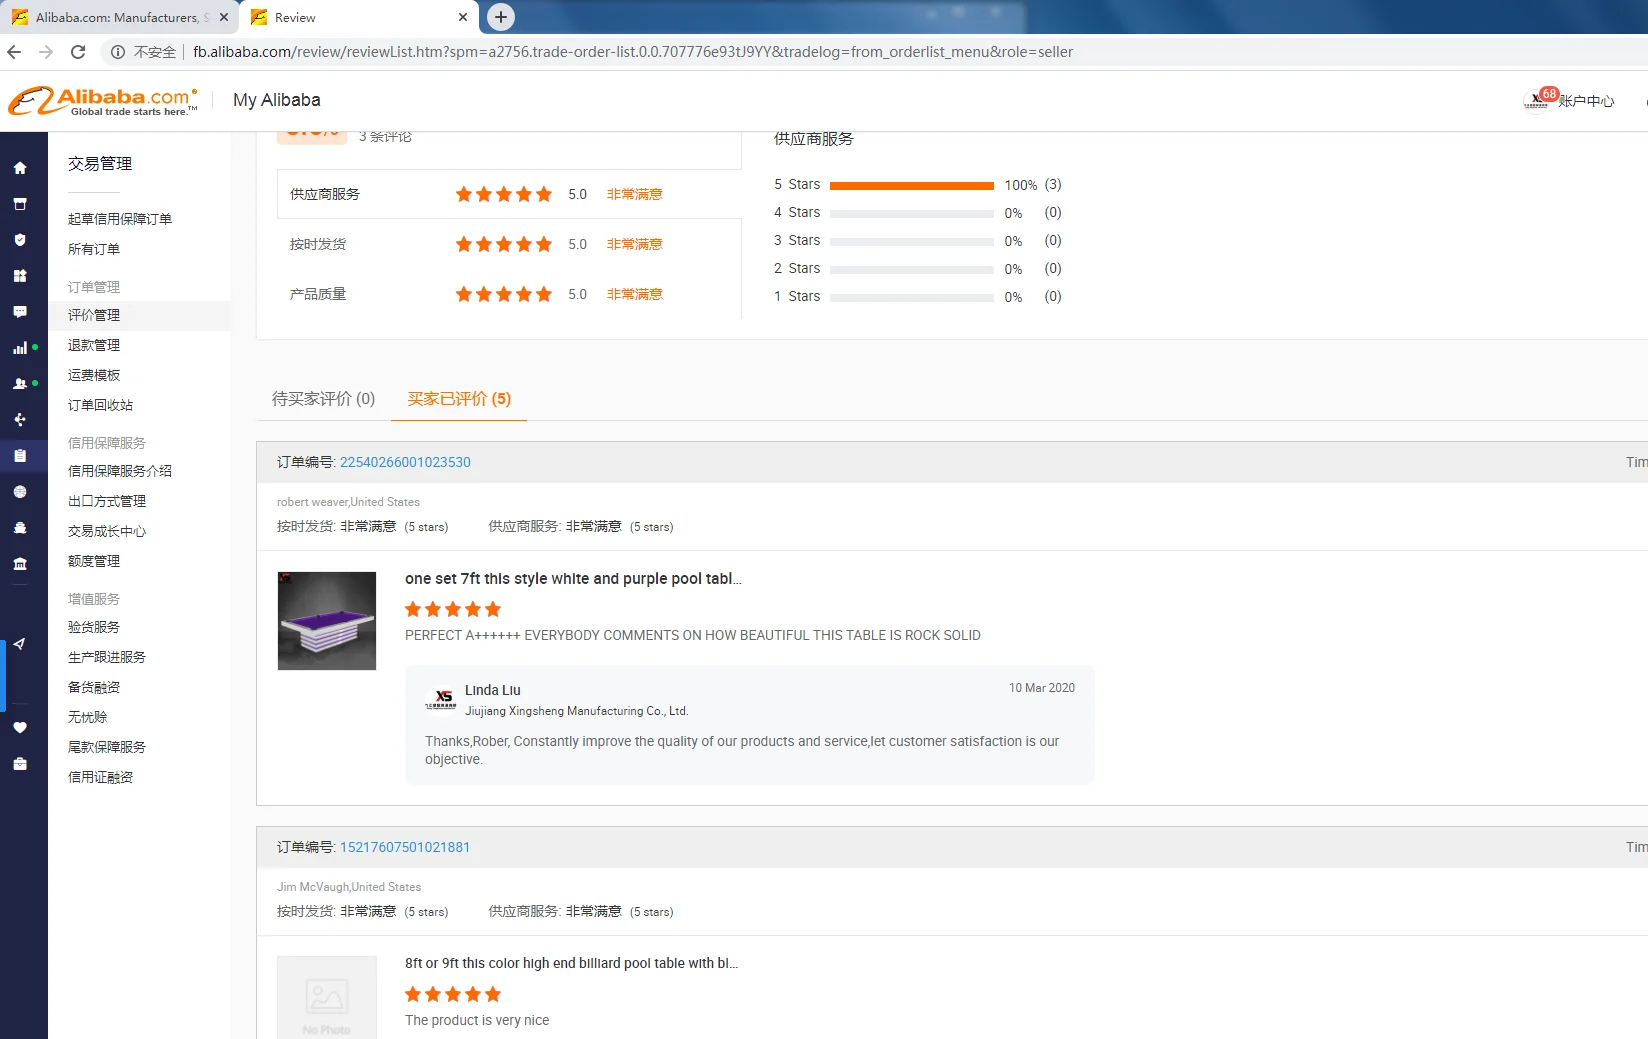1648x1039 pixels.
Task: Open the home icon in the dark sidebar
Action: click(x=20, y=168)
